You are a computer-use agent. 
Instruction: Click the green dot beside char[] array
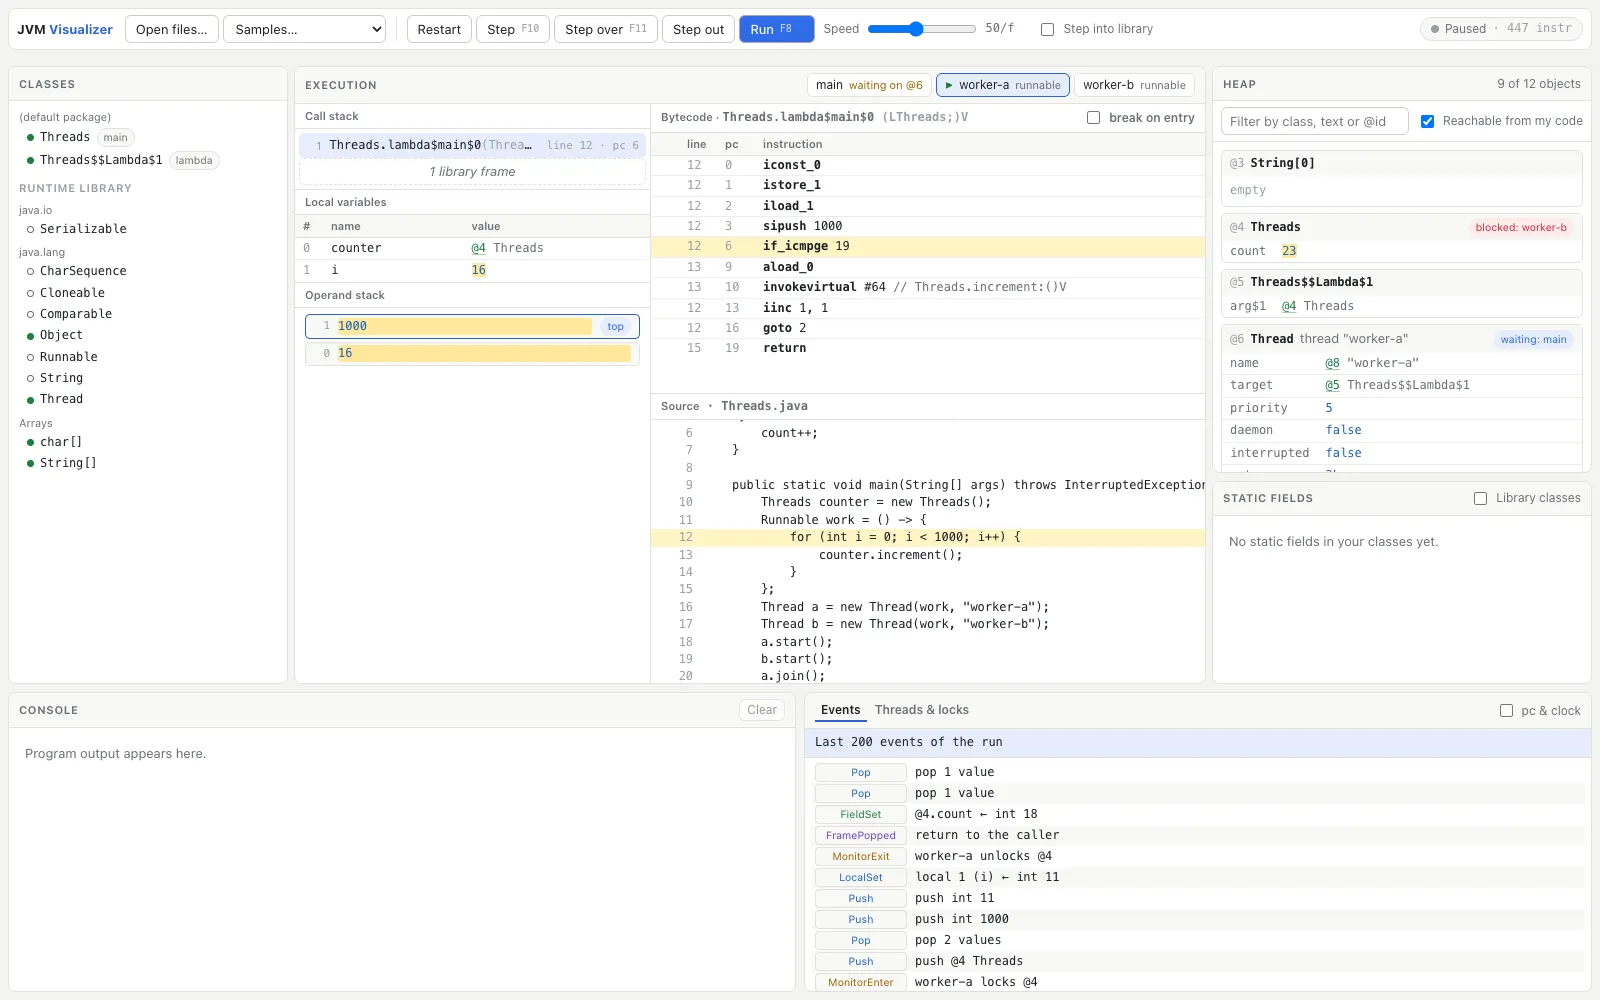point(30,442)
